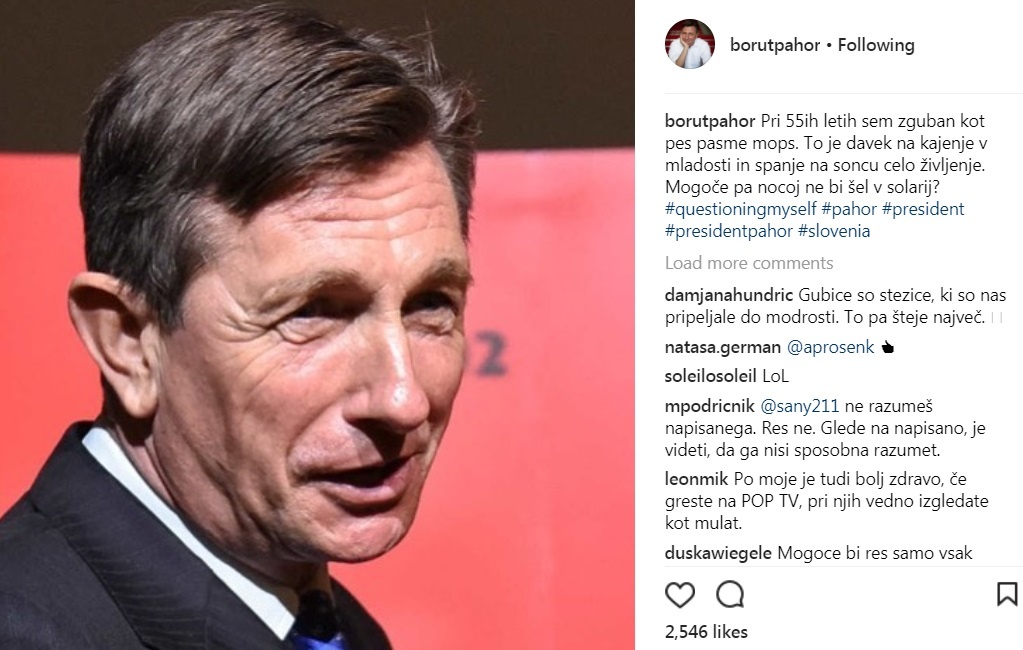The image size is (1023, 650).
Task: Open the #president hashtag link
Action: click(x=923, y=209)
